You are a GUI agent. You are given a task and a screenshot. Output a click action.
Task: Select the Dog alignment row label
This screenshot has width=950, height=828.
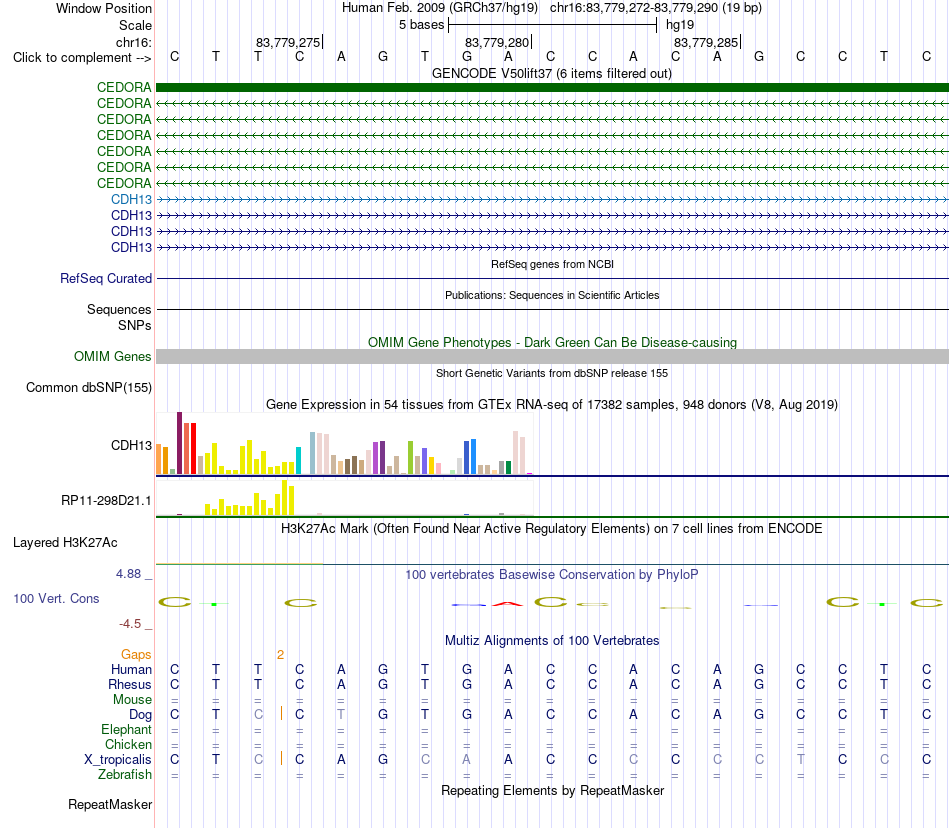tap(141, 715)
